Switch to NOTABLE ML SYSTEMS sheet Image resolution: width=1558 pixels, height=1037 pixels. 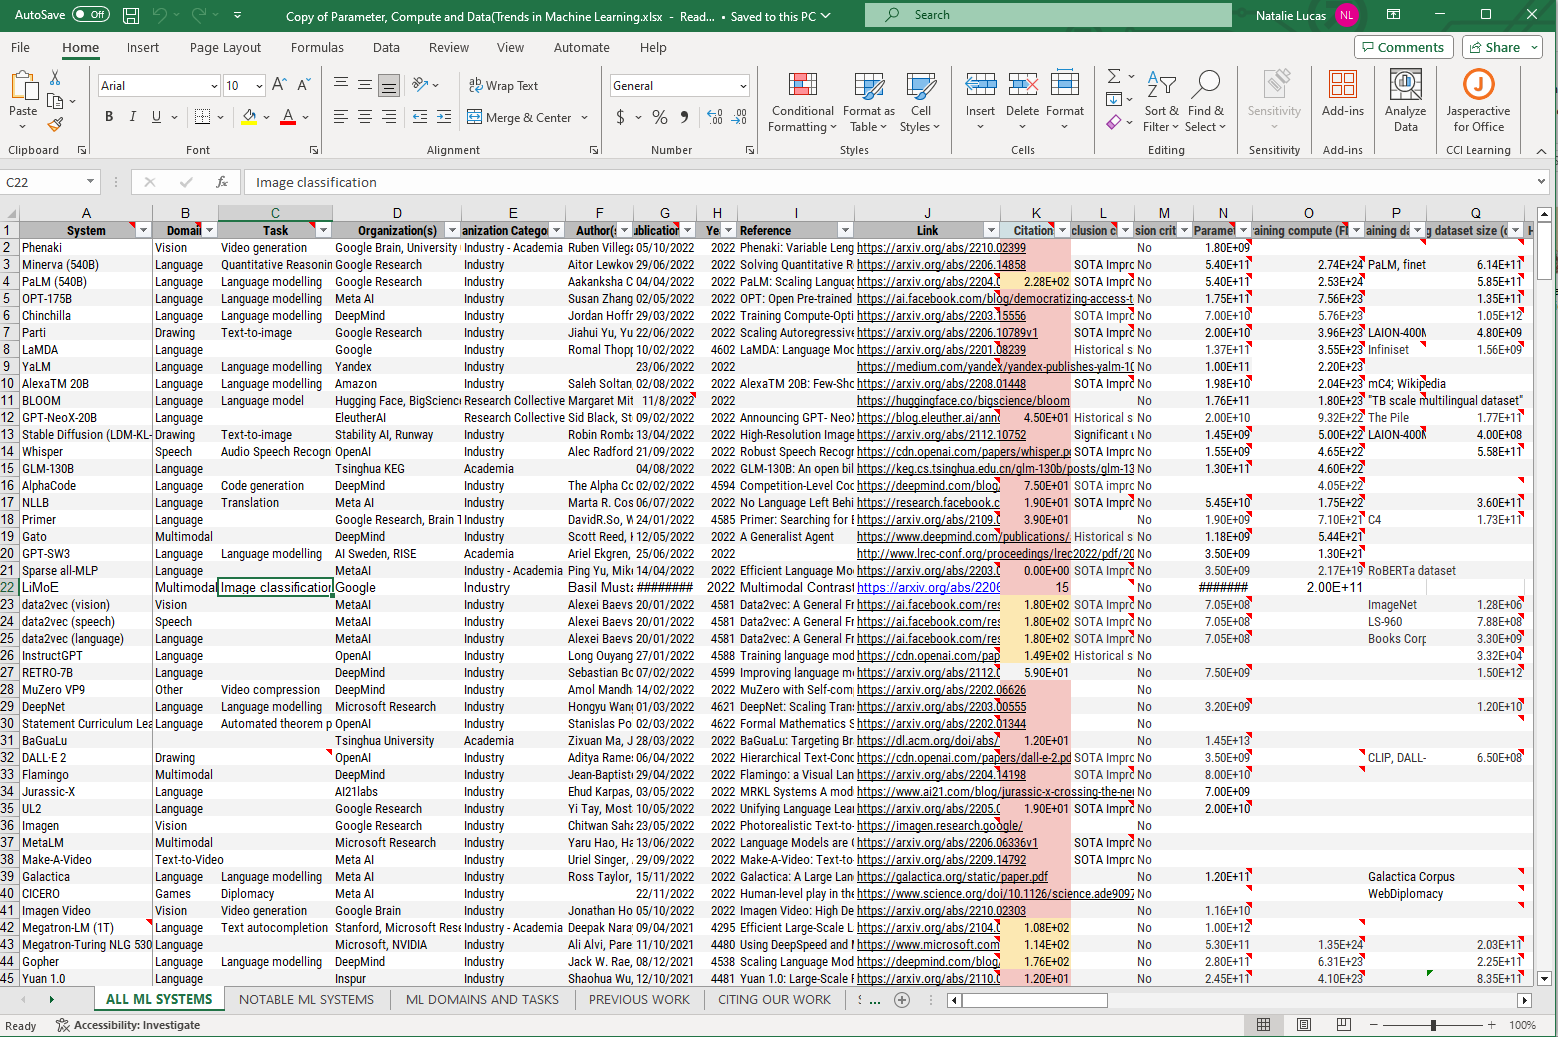[x=306, y=1000]
